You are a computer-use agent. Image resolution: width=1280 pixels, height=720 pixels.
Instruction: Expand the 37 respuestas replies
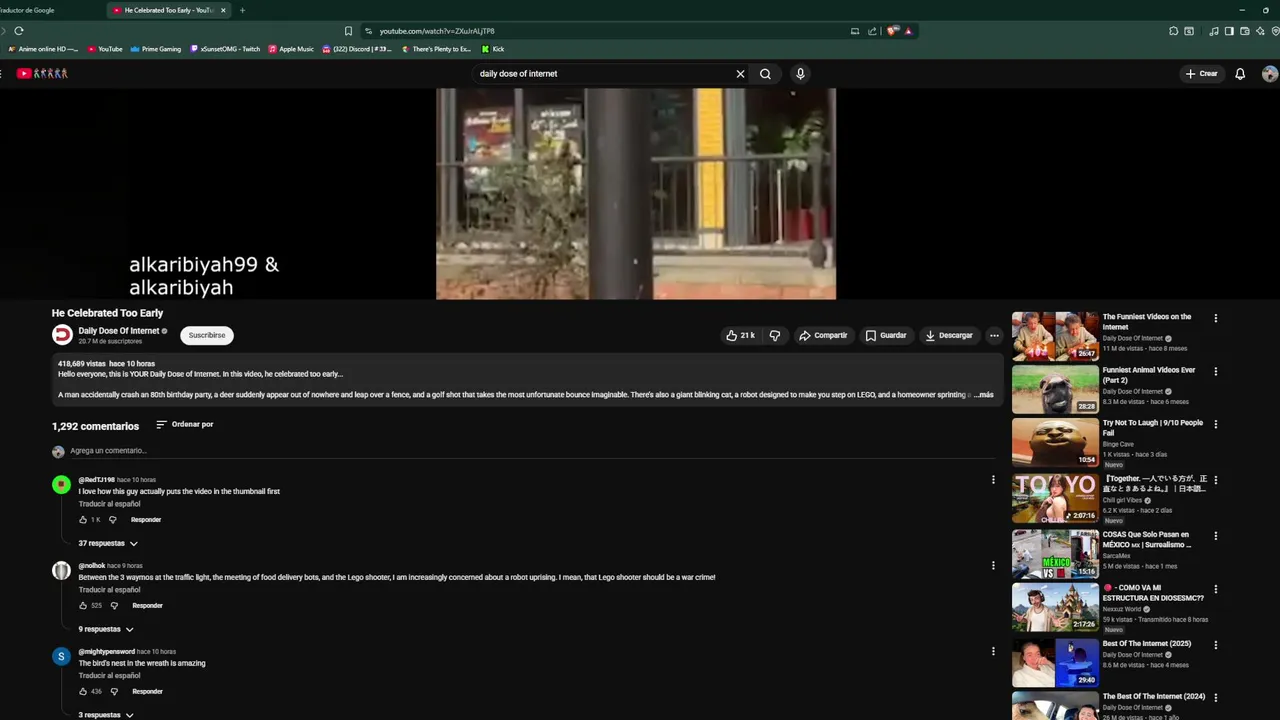click(x=108, y=544)
